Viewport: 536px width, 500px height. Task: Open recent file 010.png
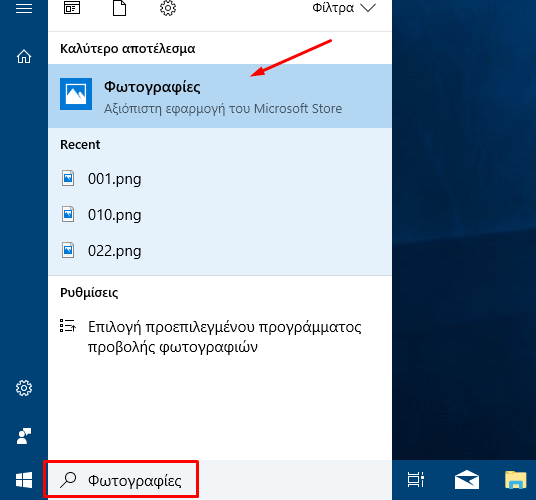click(x=220, y=215)
